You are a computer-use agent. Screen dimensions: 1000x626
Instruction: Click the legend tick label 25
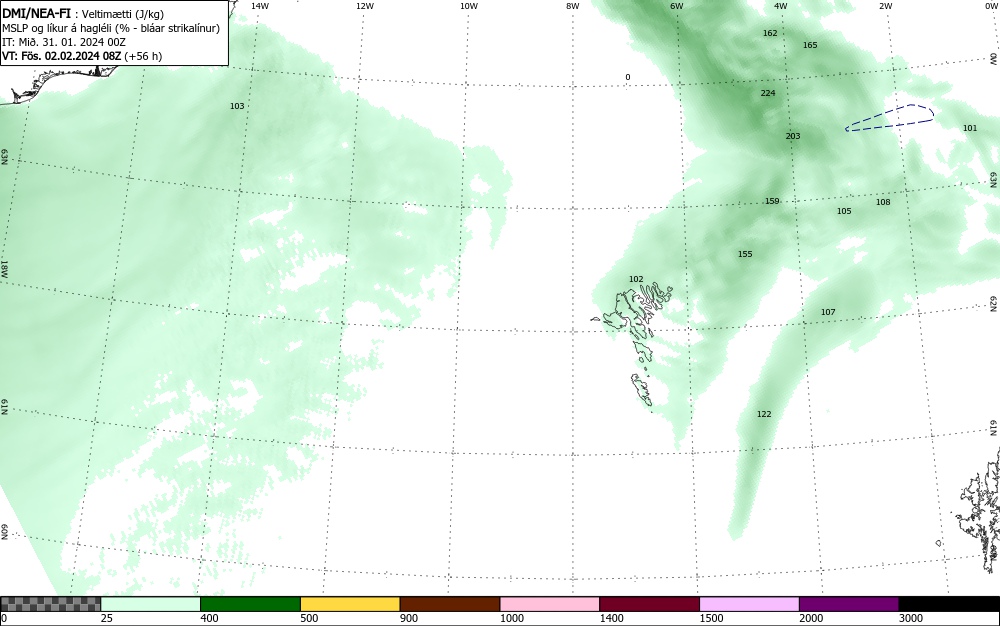click(x=107, y=618)
